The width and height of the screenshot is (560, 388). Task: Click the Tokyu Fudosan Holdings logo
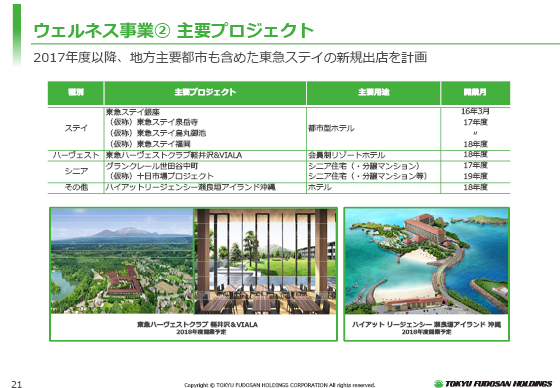493,384
